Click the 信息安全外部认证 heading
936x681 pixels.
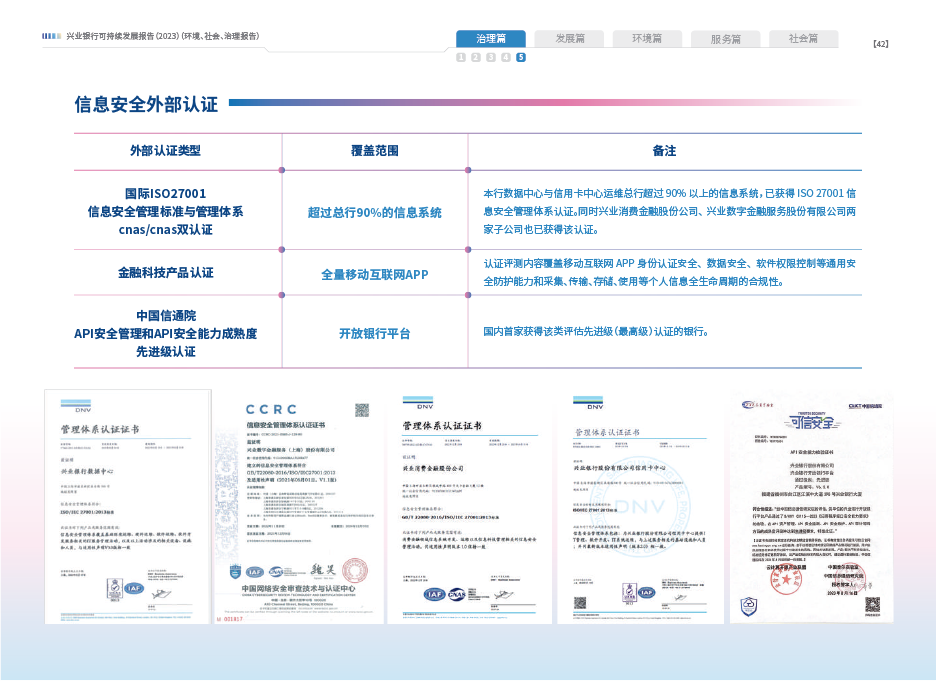[x=146, y=103]
